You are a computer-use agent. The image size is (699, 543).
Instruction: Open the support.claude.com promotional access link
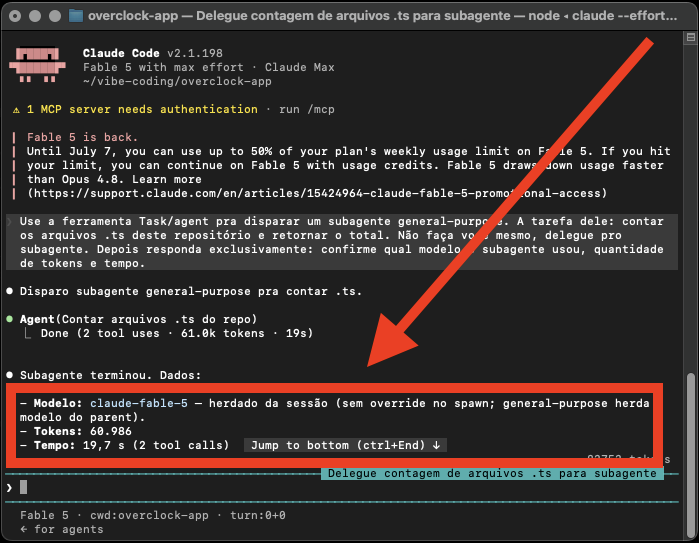pyautogui.click(x=317, y=193)
